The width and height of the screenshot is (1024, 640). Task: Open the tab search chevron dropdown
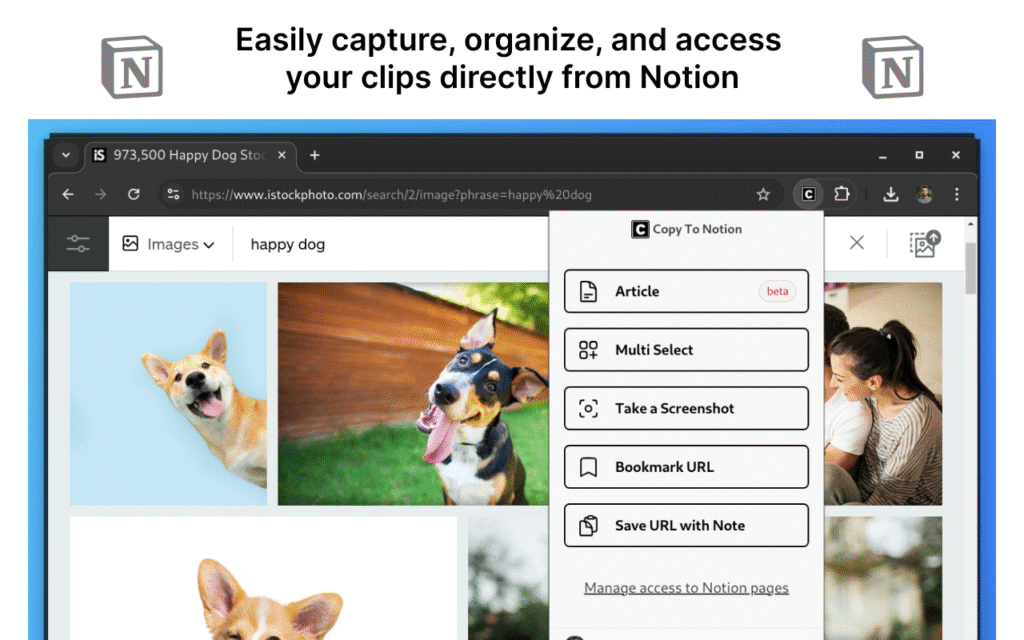(x=66, y=155)
